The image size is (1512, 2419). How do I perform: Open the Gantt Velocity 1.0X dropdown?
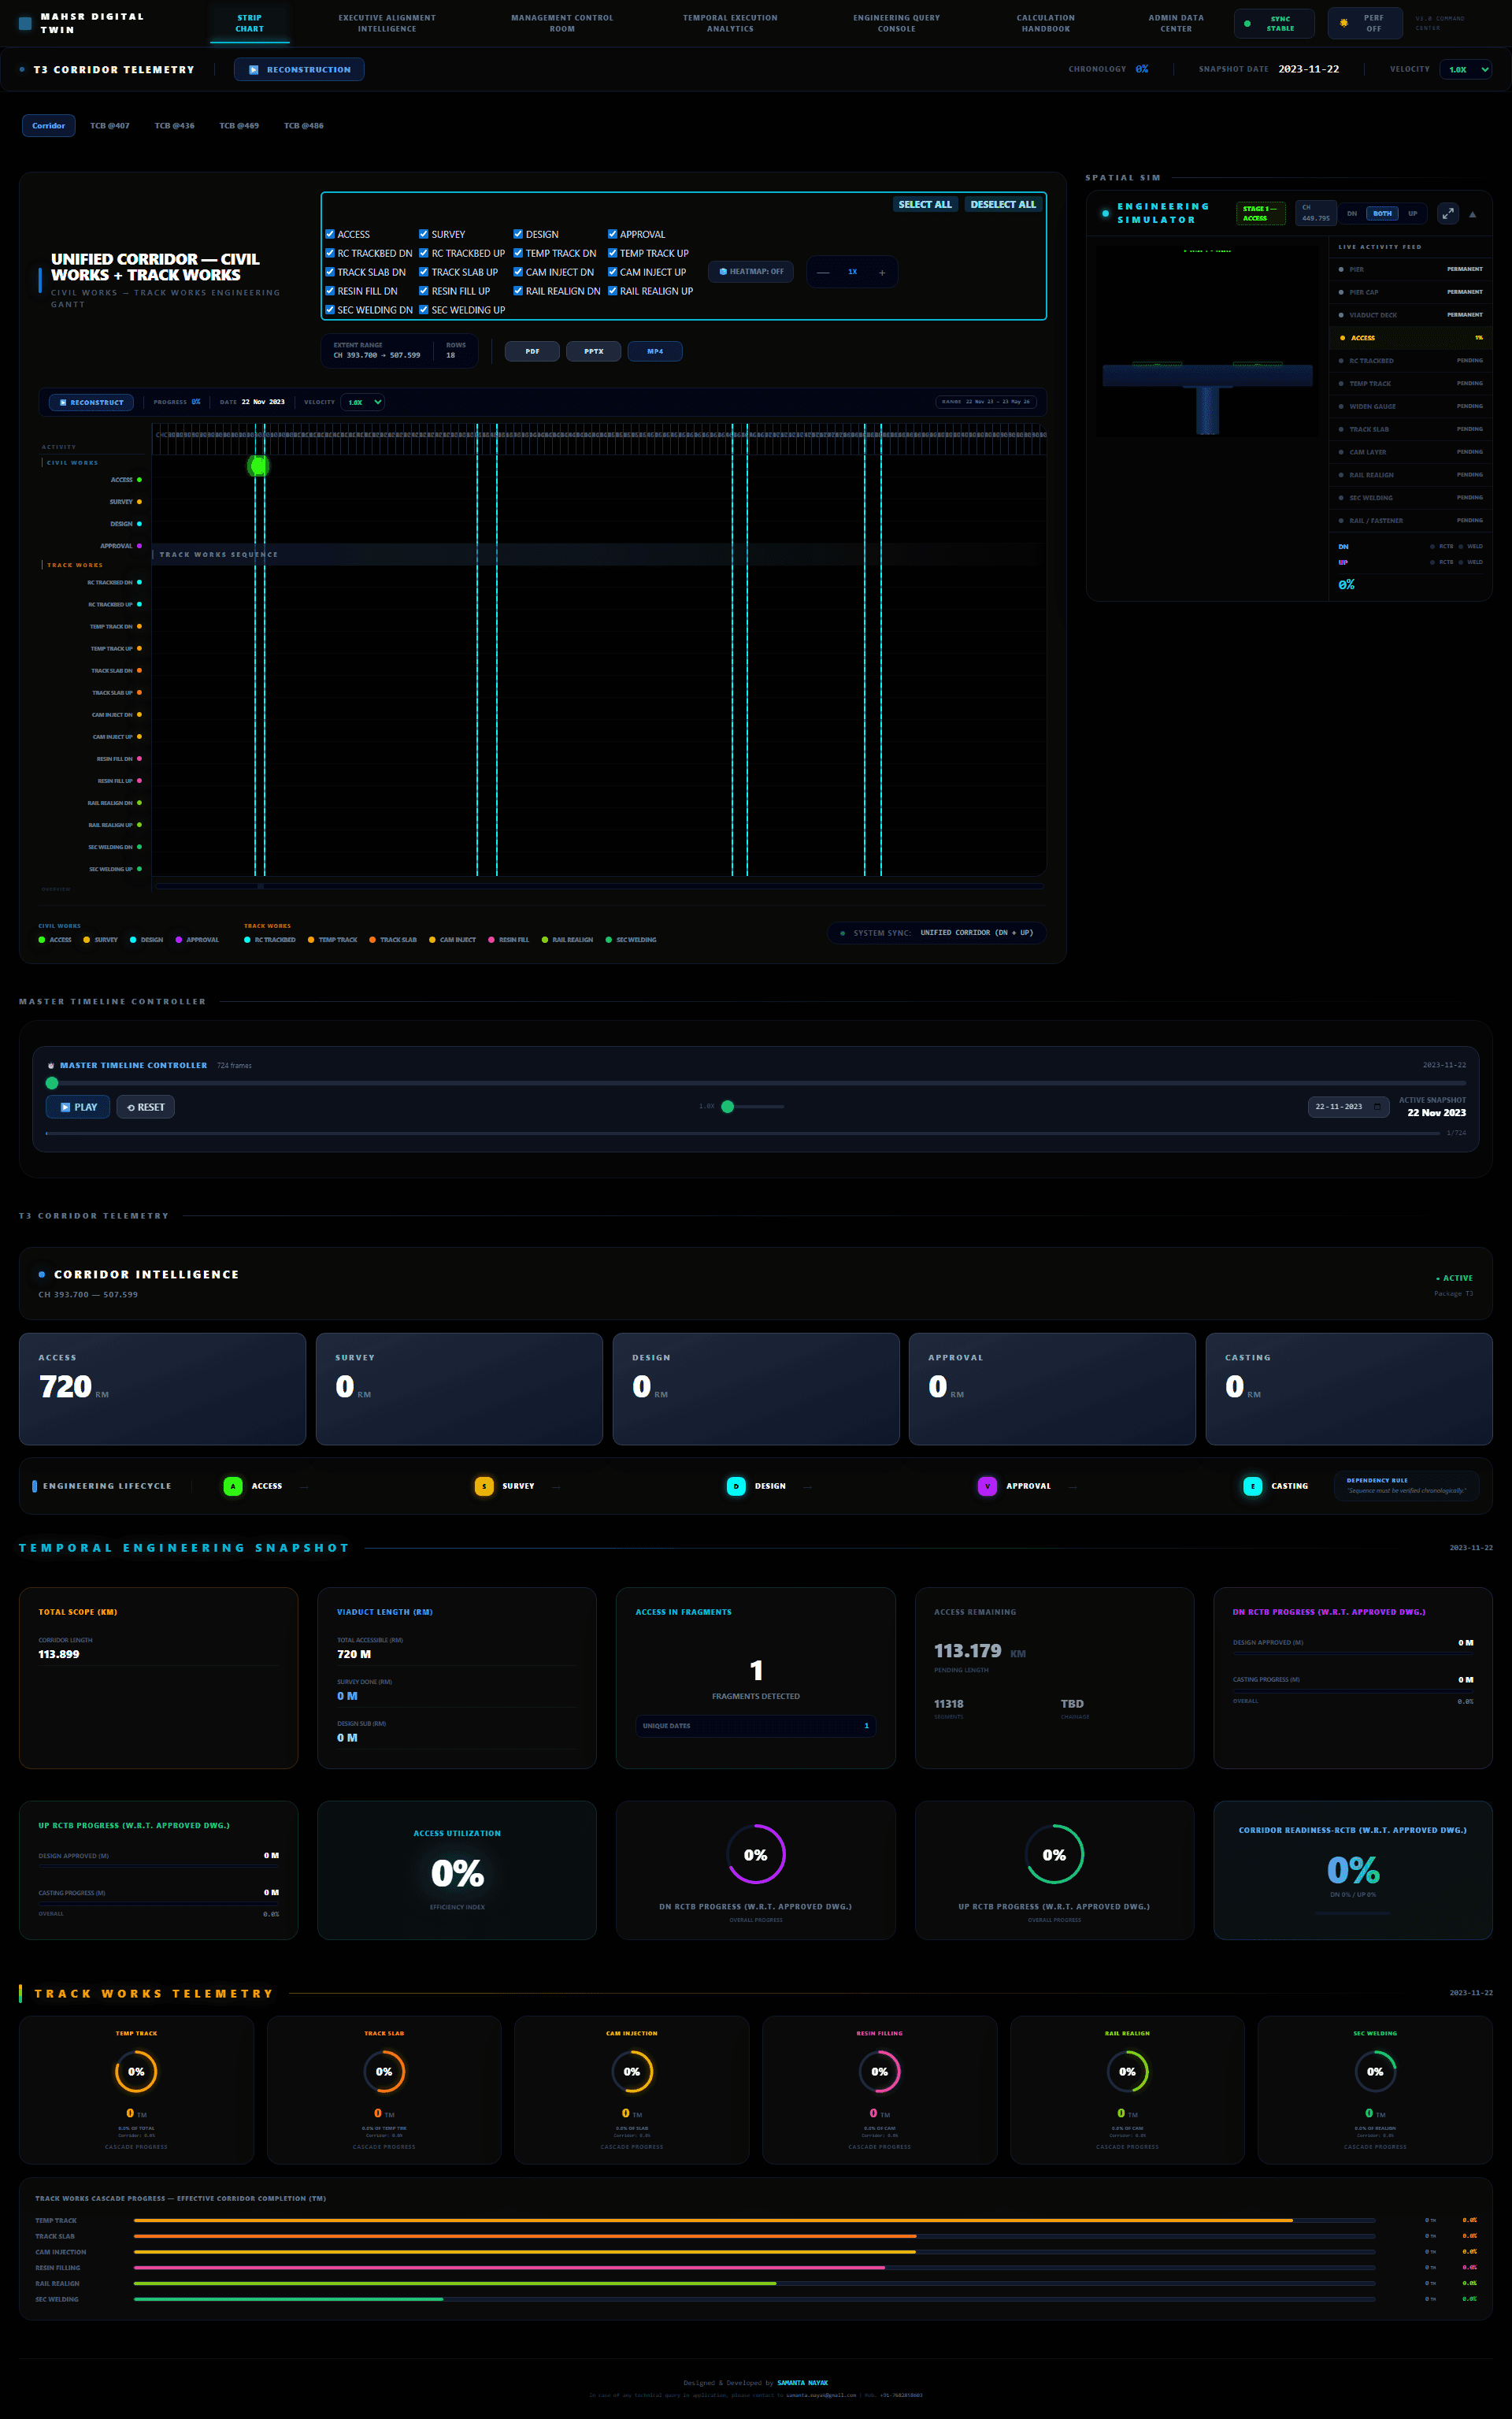362,403
